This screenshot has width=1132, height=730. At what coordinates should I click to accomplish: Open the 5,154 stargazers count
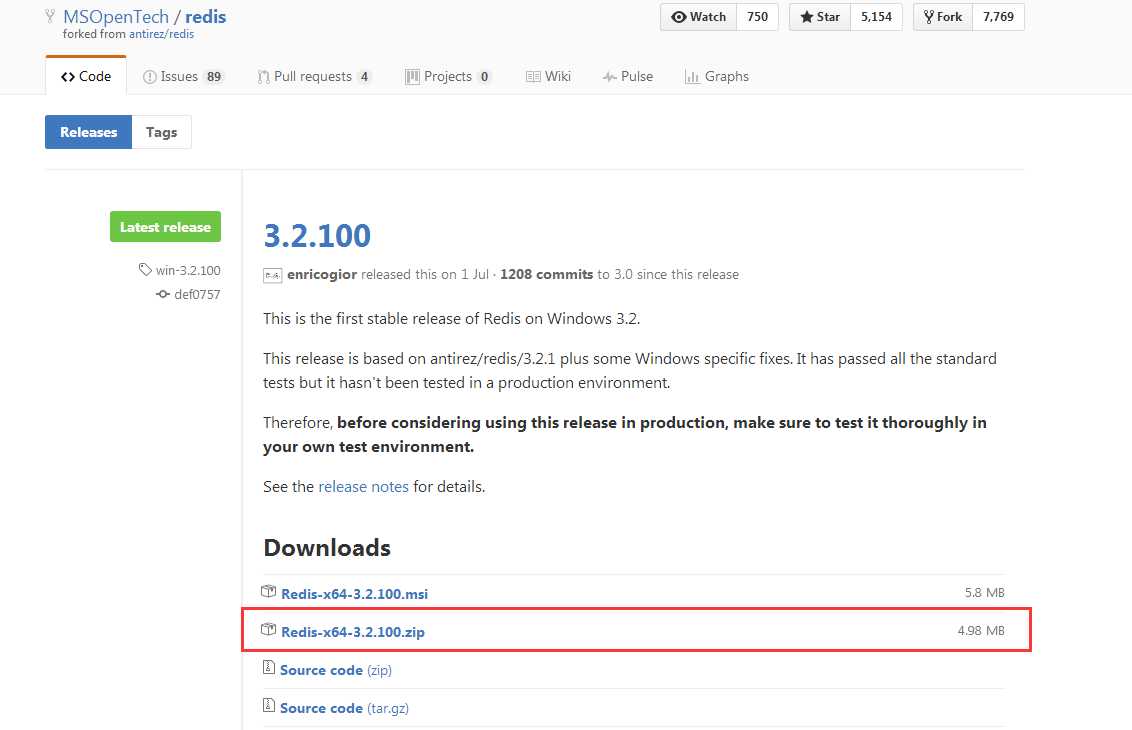pyautogui.click(x=876, y=17)
